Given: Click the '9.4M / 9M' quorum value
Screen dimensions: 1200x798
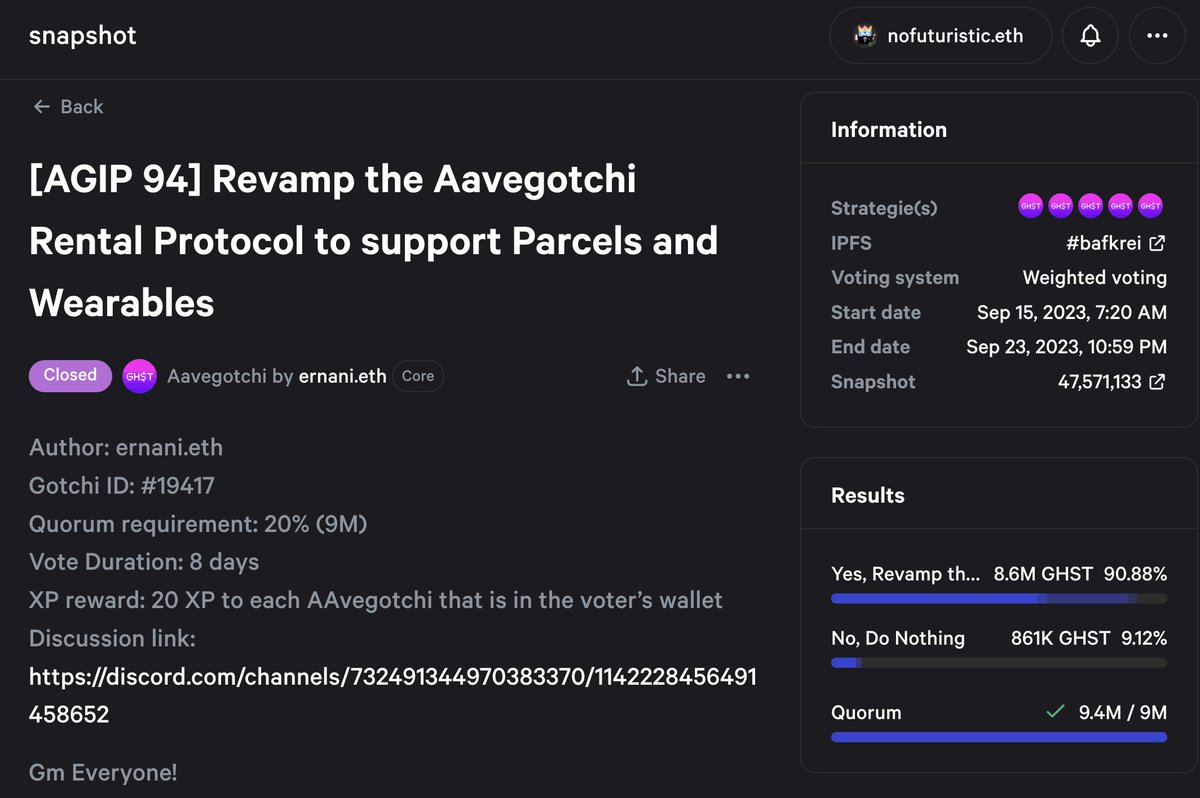Looking at the screenshot, I should coord(1122,712).
